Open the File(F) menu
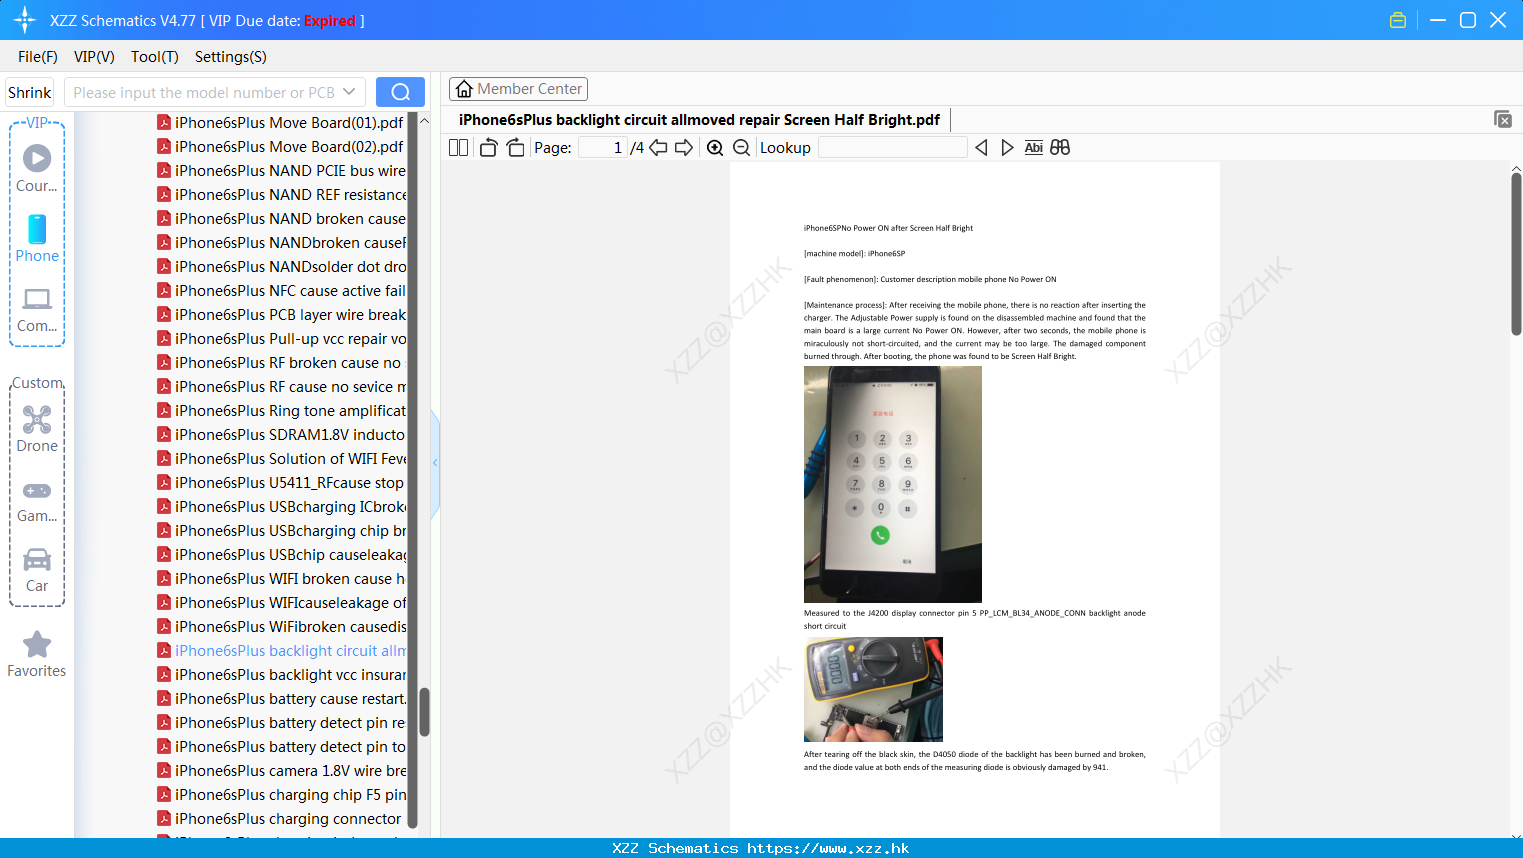Image resolution: width=1523 pixels, height=858 pixels. tap(38, 57)
